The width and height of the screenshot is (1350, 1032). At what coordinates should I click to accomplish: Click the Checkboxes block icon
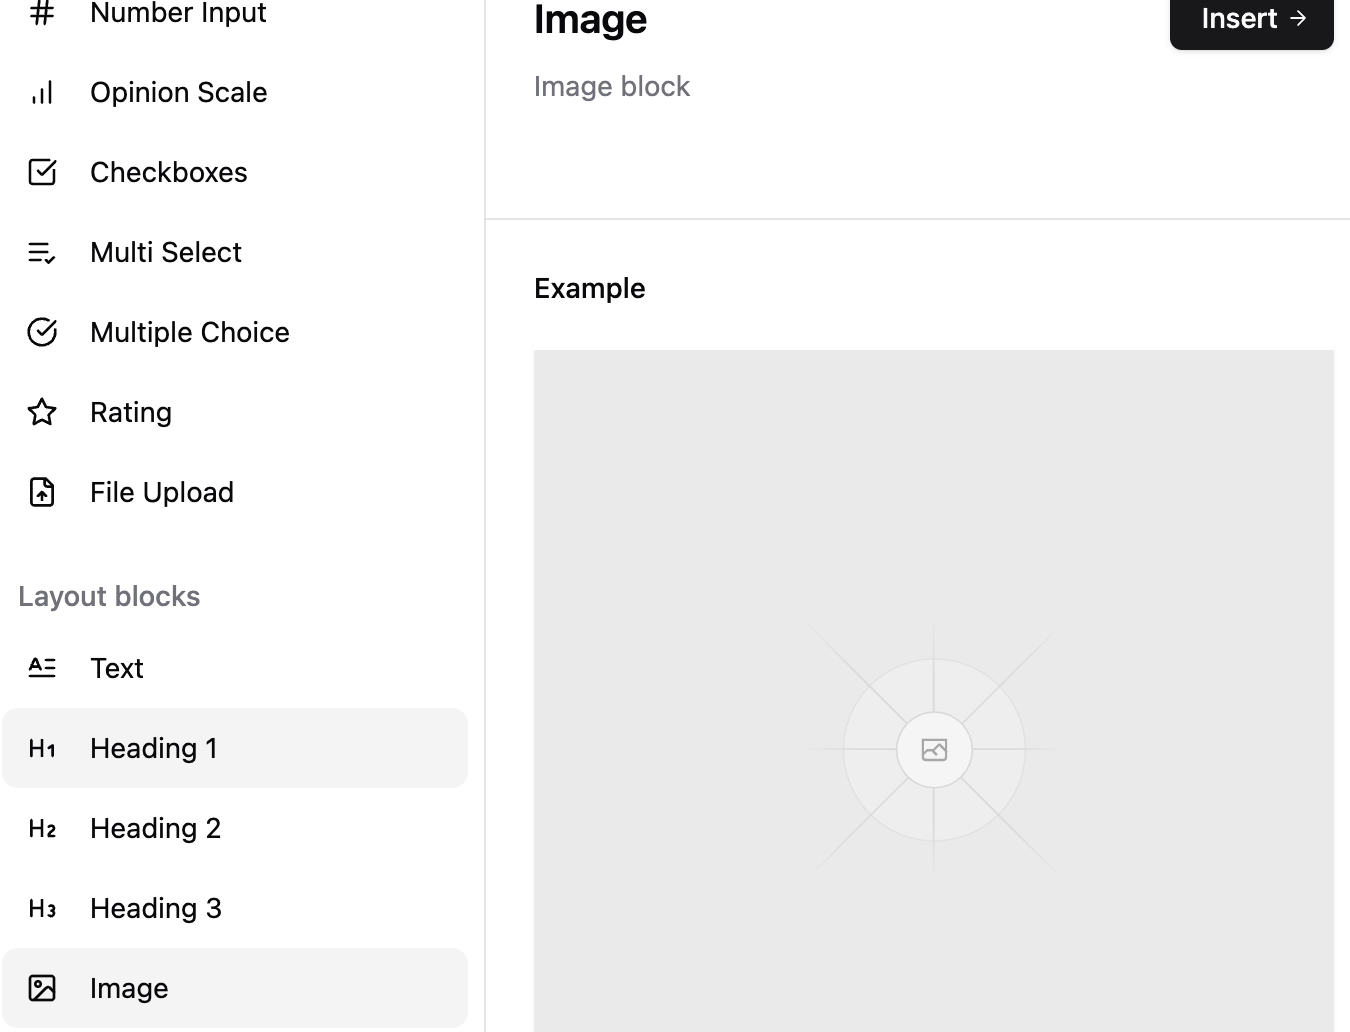pyautogui.click(x=42, y=172)
